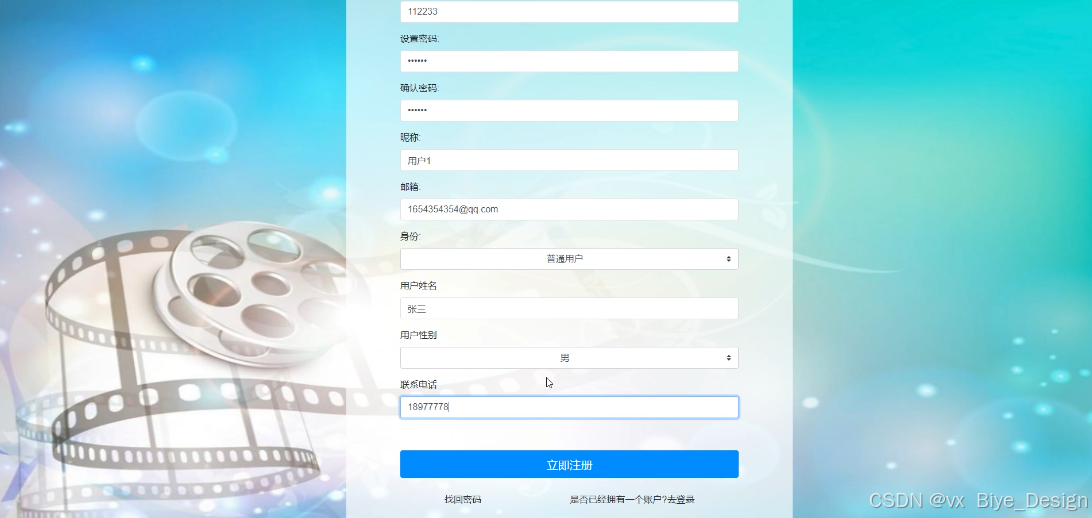Follow the 是否已经拥有一个账户?去登录 link
The image size is (1092, 518).
coord(632,499)
